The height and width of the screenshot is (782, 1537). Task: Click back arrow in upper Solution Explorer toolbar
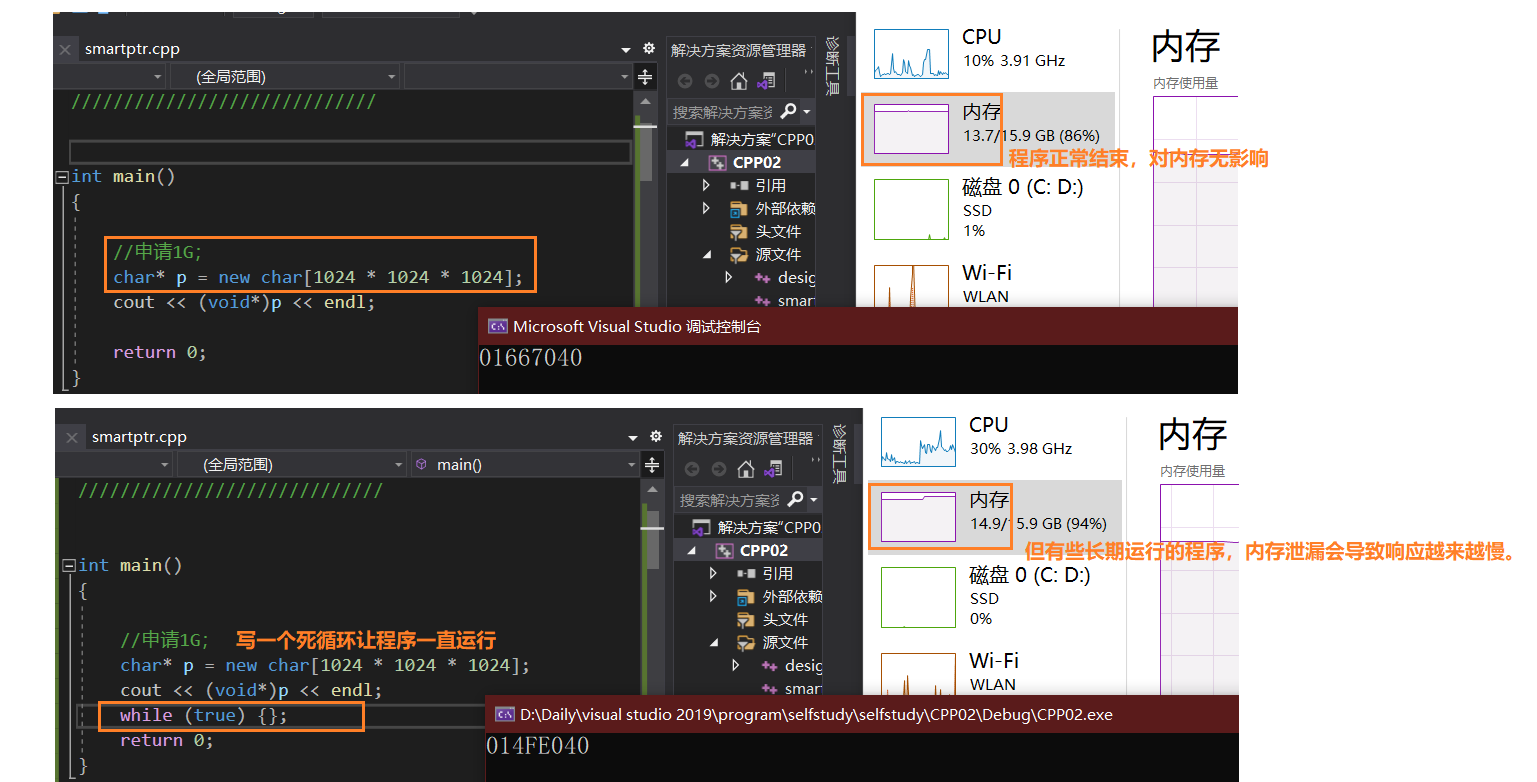[x=685, y=82]
